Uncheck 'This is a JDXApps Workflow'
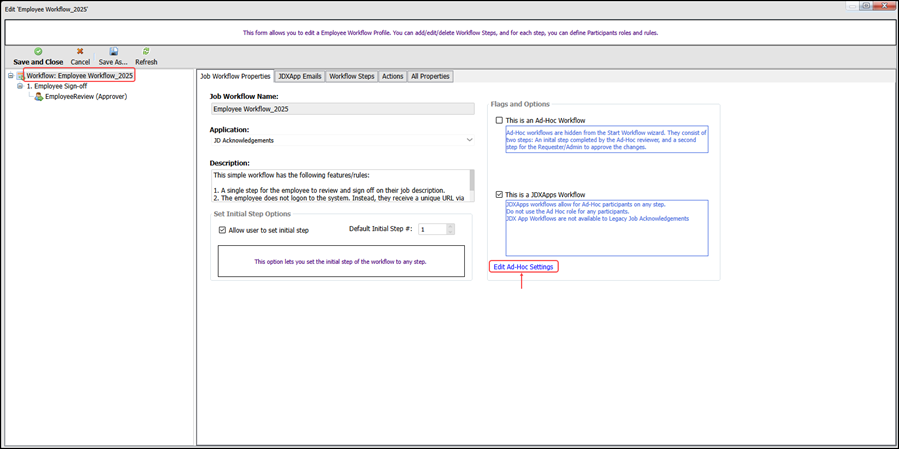Image resolution: width=899 pixels, height=449 pixels. (x=500, y=194)
